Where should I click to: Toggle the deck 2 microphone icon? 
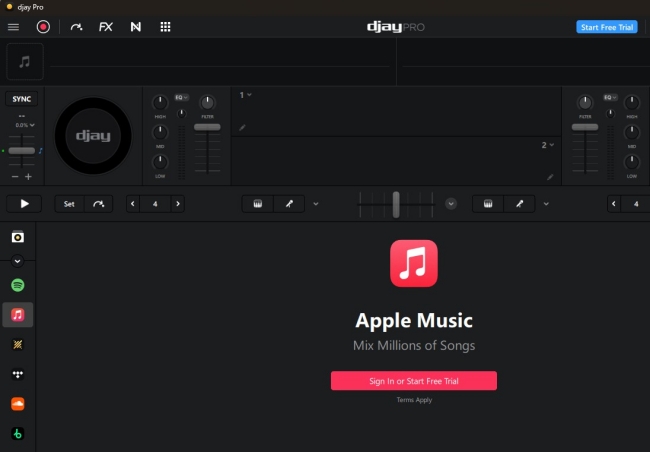tap(519, 204)
